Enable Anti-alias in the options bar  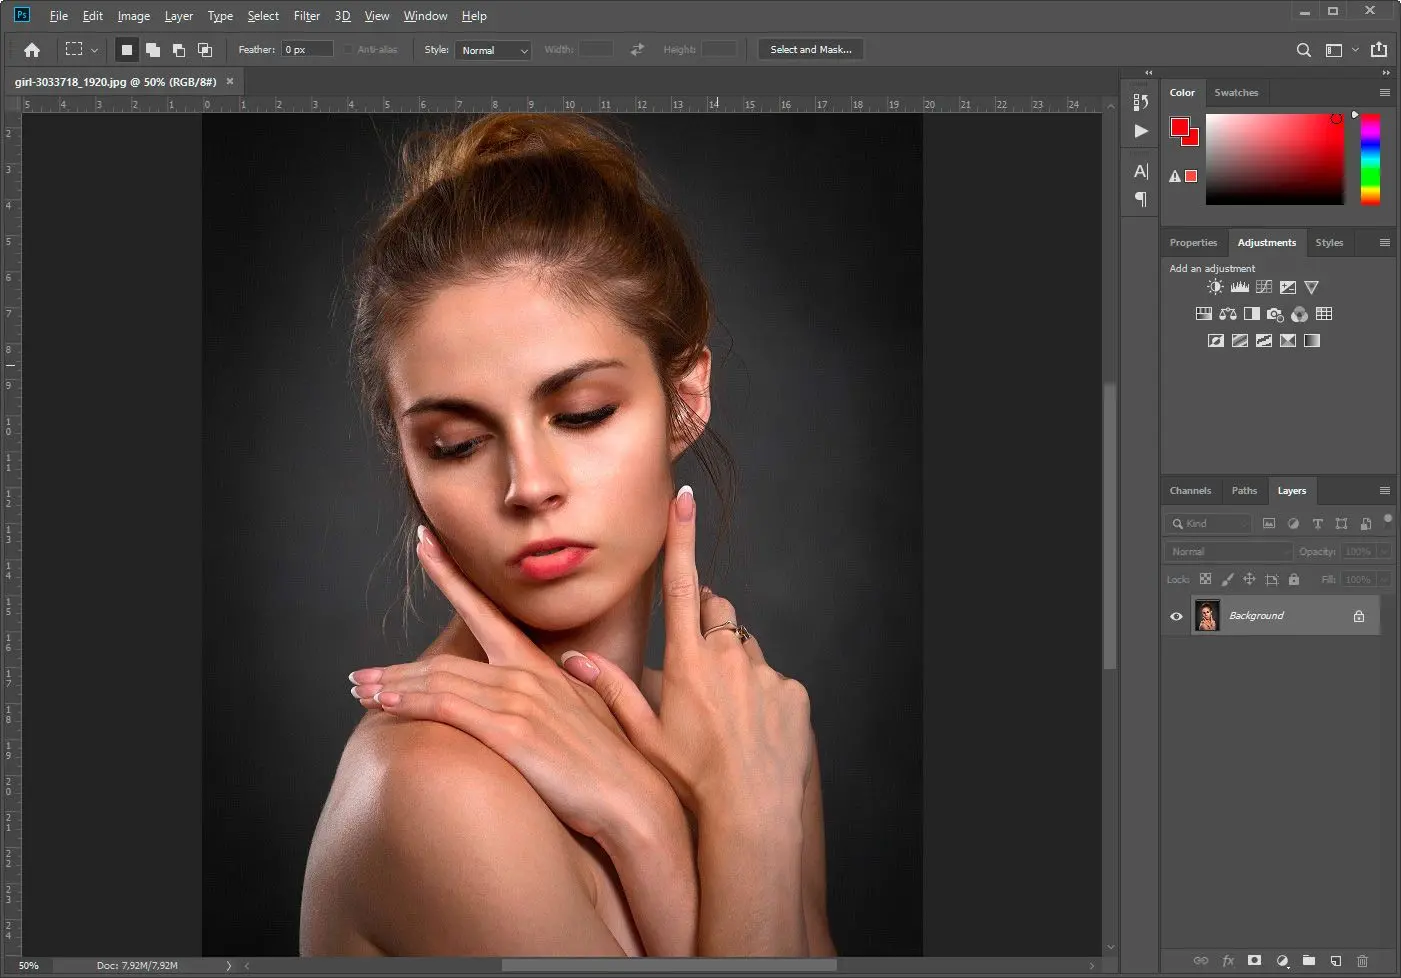[x=349, y=49]
